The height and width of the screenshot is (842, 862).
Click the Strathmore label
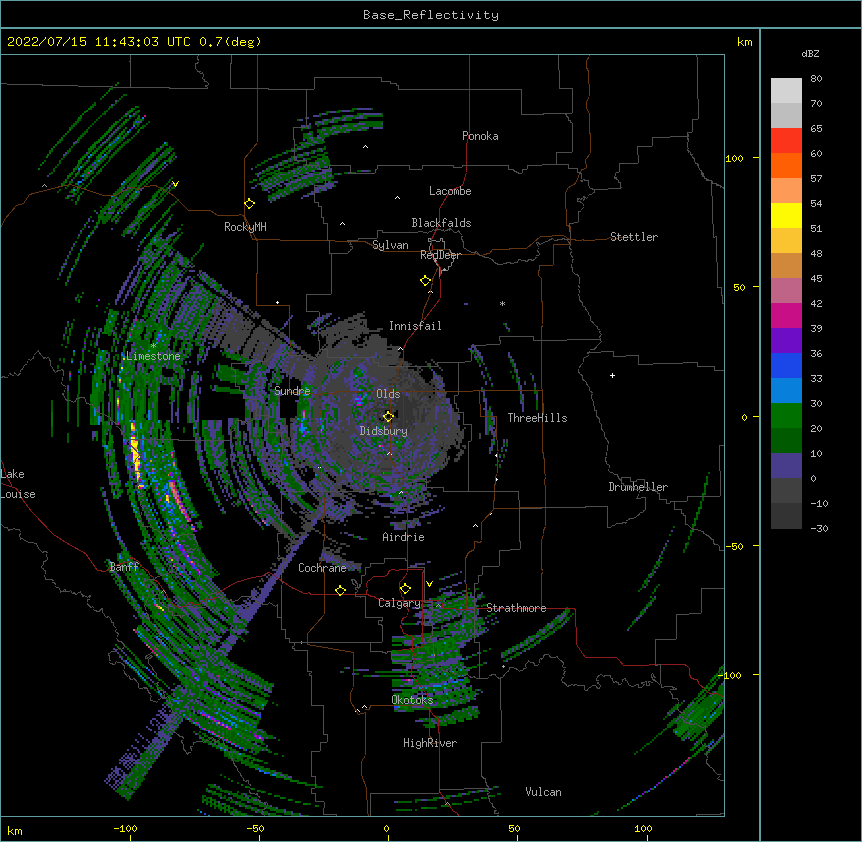pyautogui.click(x=516, y=608)
